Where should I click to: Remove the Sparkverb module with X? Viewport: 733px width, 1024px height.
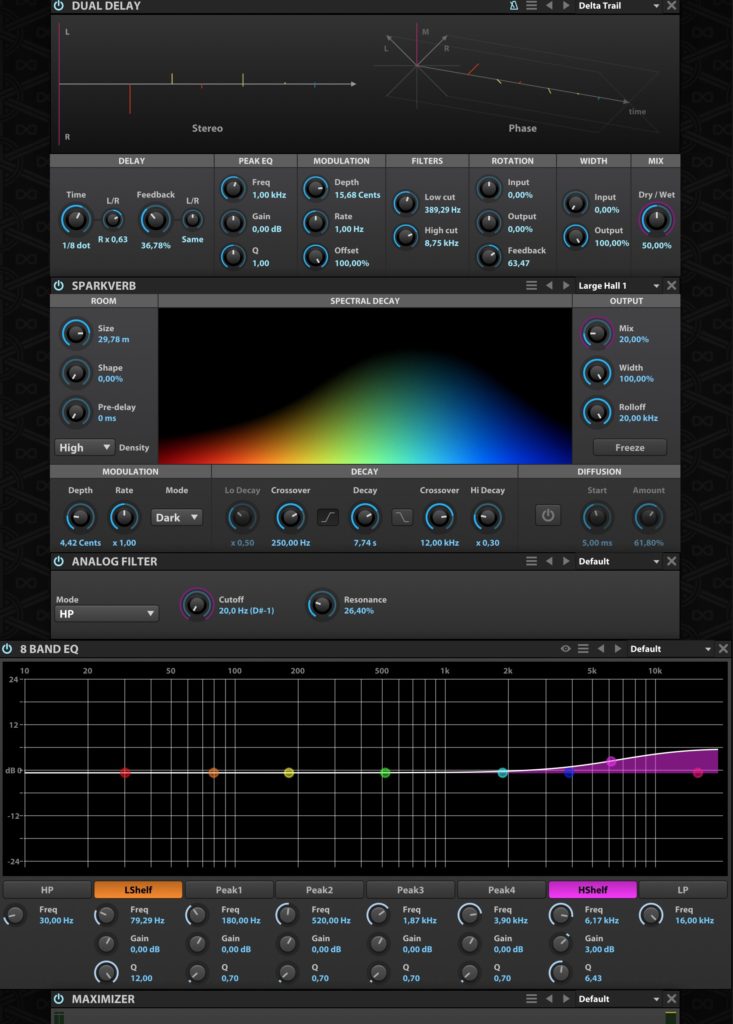point(671,285)
